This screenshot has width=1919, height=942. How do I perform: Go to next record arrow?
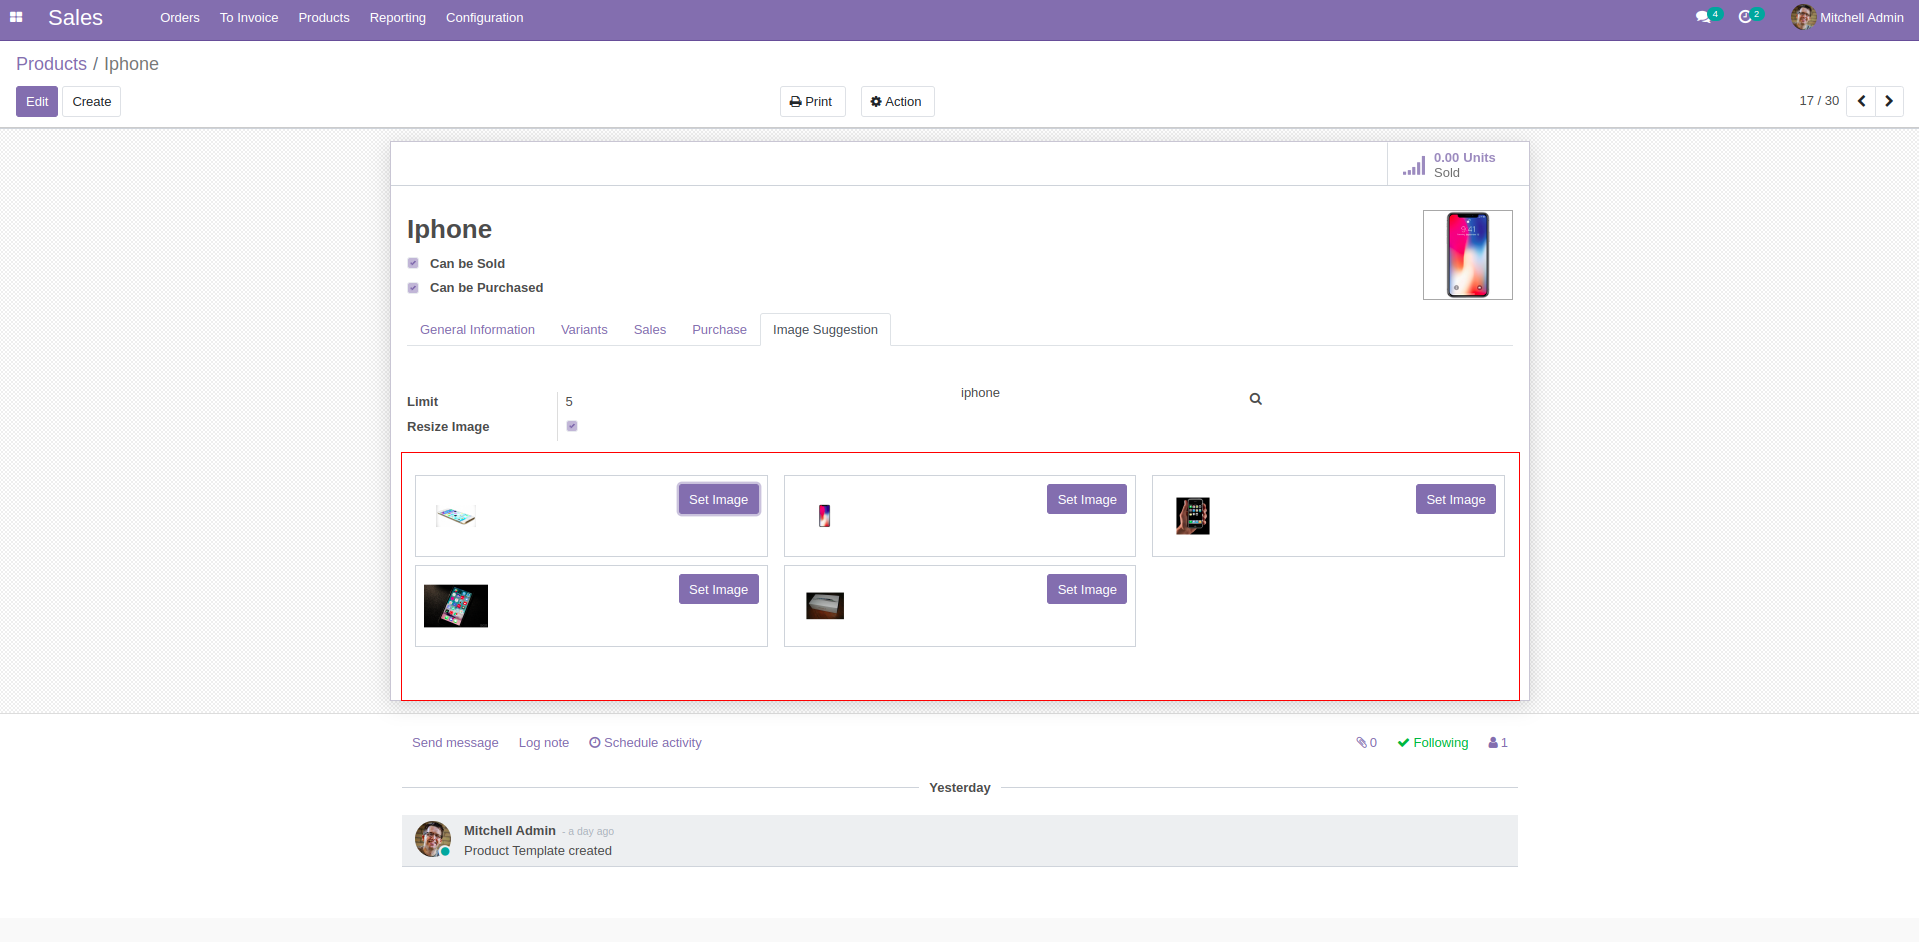pos(1889,101)
